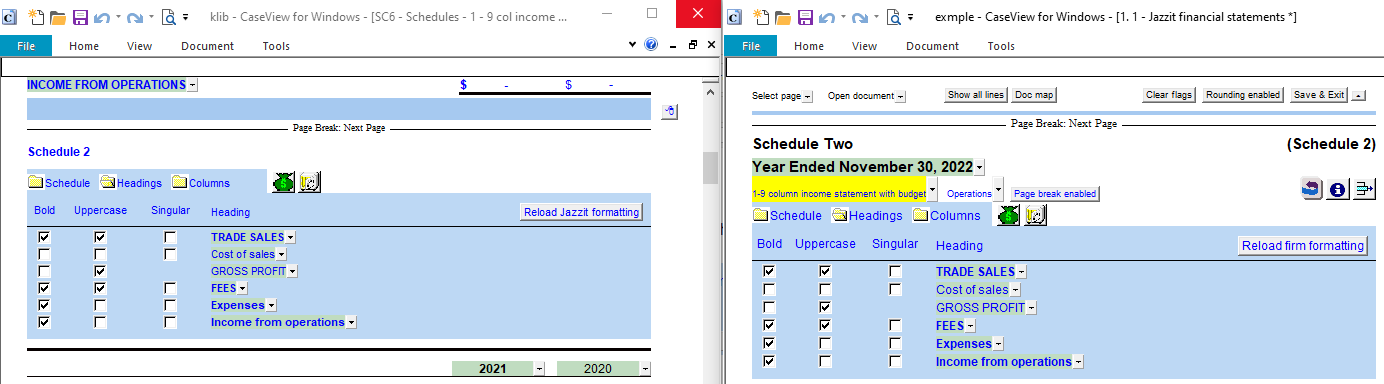Viewport: 1384px width, 384px height.
Task: Click the klib window vertical scrollbar thumb
Action: pyautogui.click(x=710, y=169)
